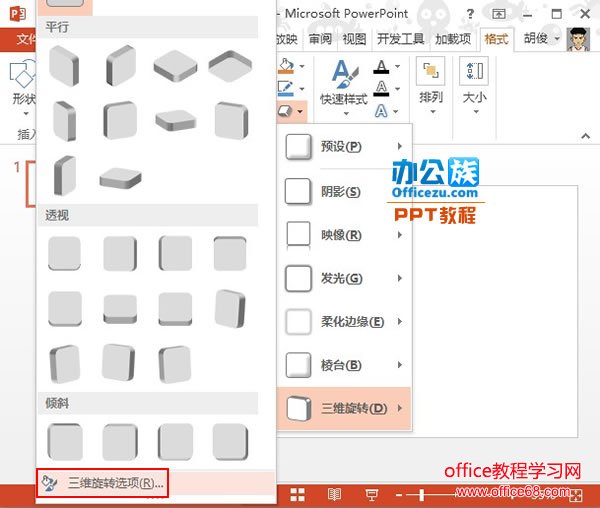
Task: Choose the first 倾斜 oblique preset
Action: pyautogui.click(x=64, y=441)
